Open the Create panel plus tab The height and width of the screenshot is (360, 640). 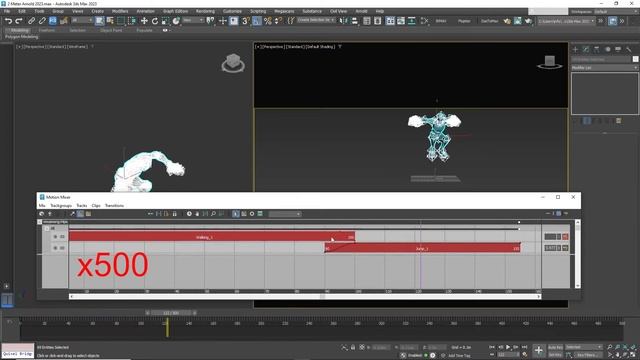576,49
